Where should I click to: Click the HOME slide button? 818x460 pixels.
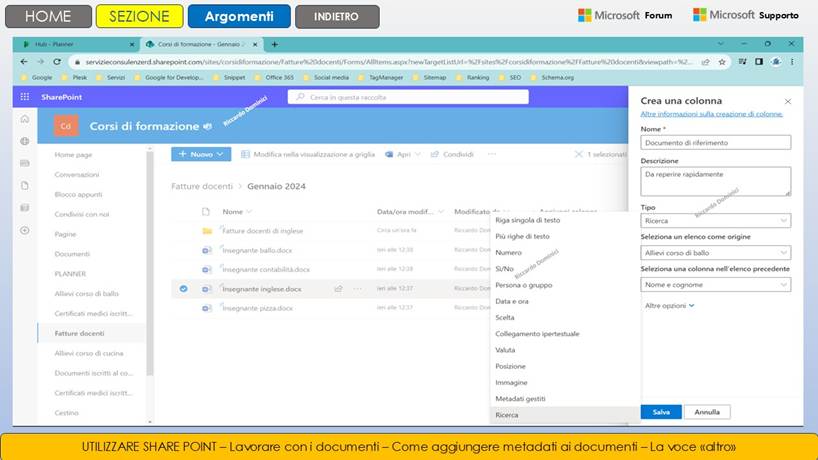(48, 16)
